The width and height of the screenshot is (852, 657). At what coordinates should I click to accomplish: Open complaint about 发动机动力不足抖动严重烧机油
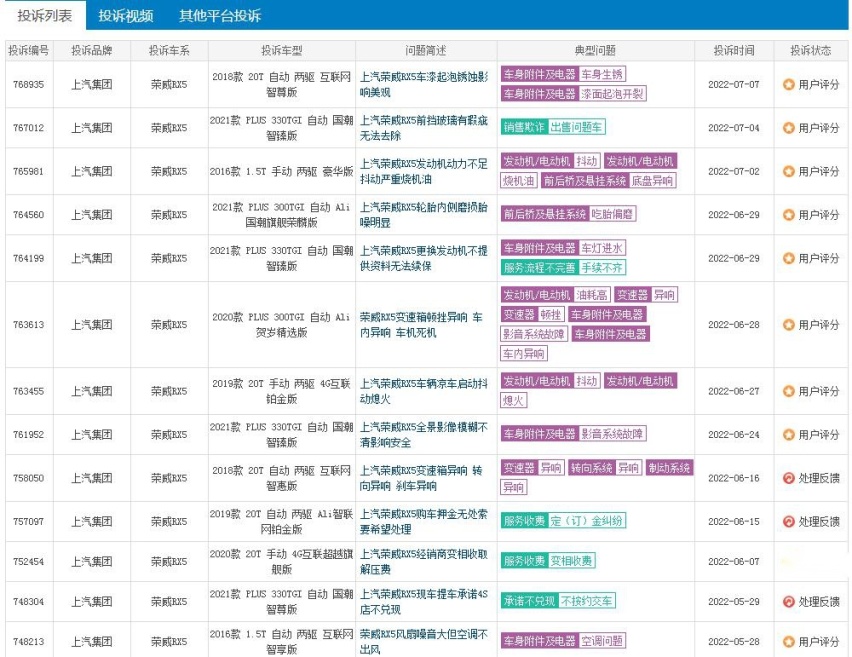click(424, 171)
